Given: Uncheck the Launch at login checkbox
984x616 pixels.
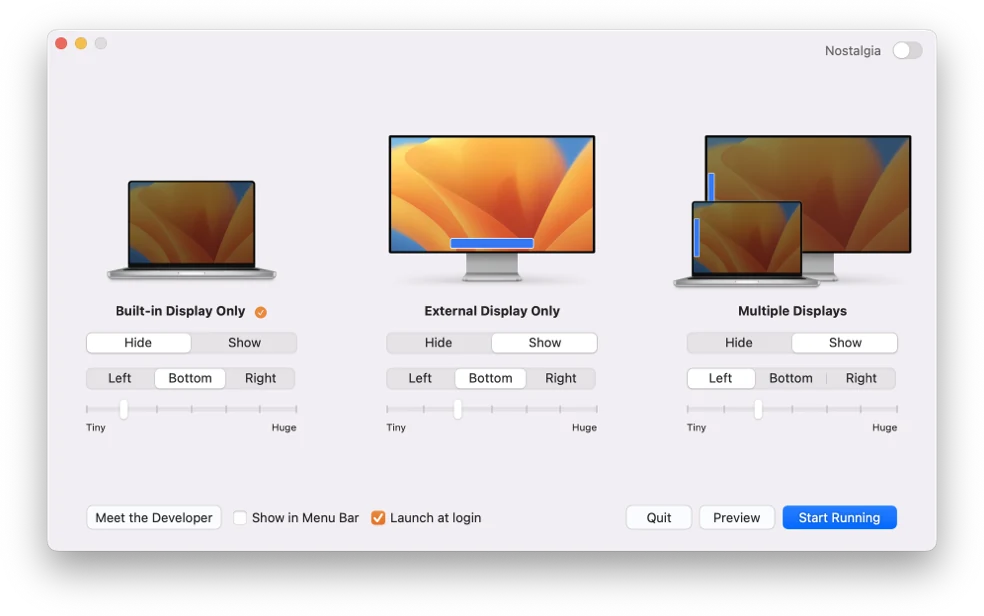Looking at the screenshot, I should click(x=378, y=518).
